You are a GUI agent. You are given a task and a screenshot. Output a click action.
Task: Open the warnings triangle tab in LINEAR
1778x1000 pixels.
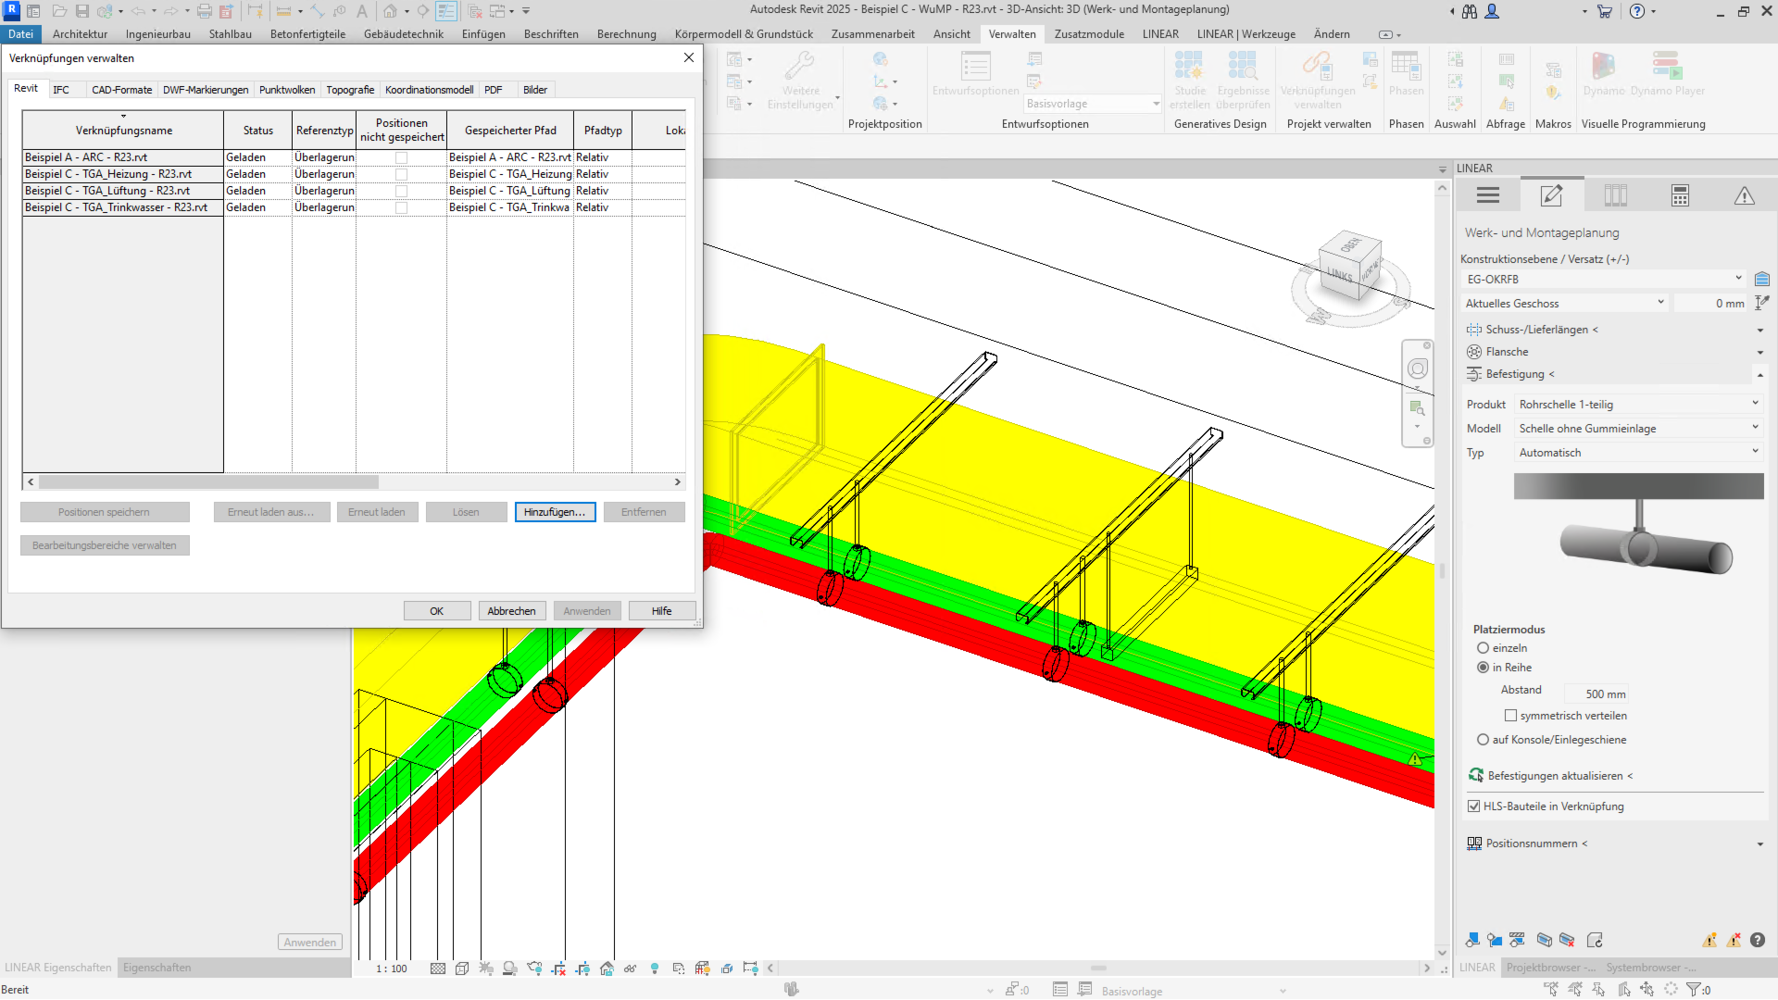pos(1743,196)
